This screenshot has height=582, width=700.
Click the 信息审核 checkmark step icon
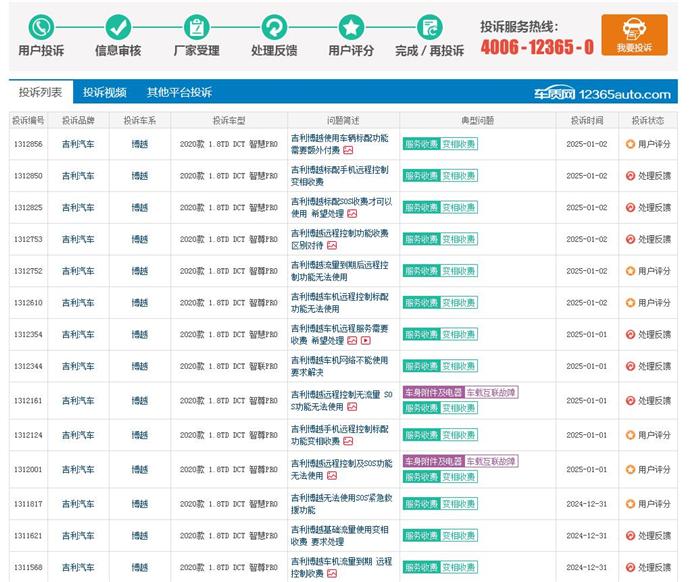point(118,27)
